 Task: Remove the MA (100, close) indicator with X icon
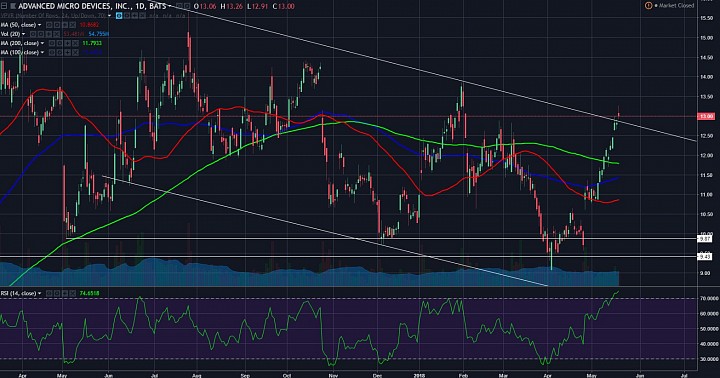(75, 52)
